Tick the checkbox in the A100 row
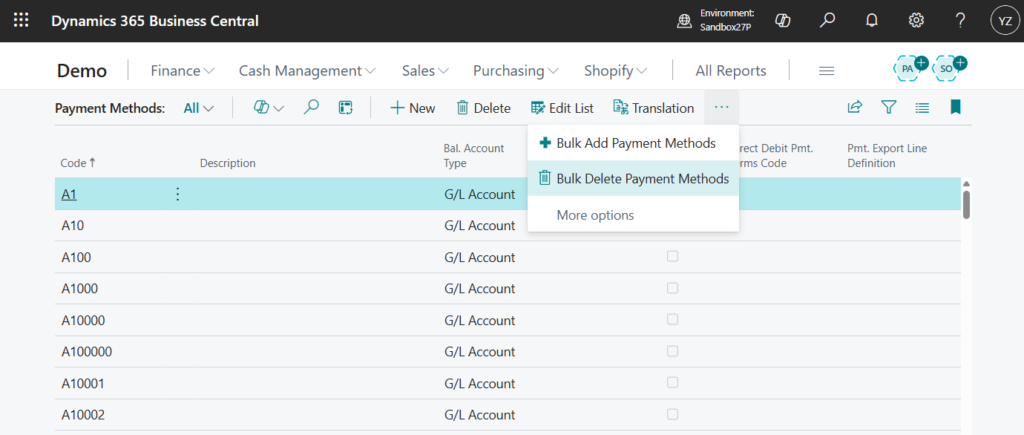1024x435 pixels. point(672,257)
